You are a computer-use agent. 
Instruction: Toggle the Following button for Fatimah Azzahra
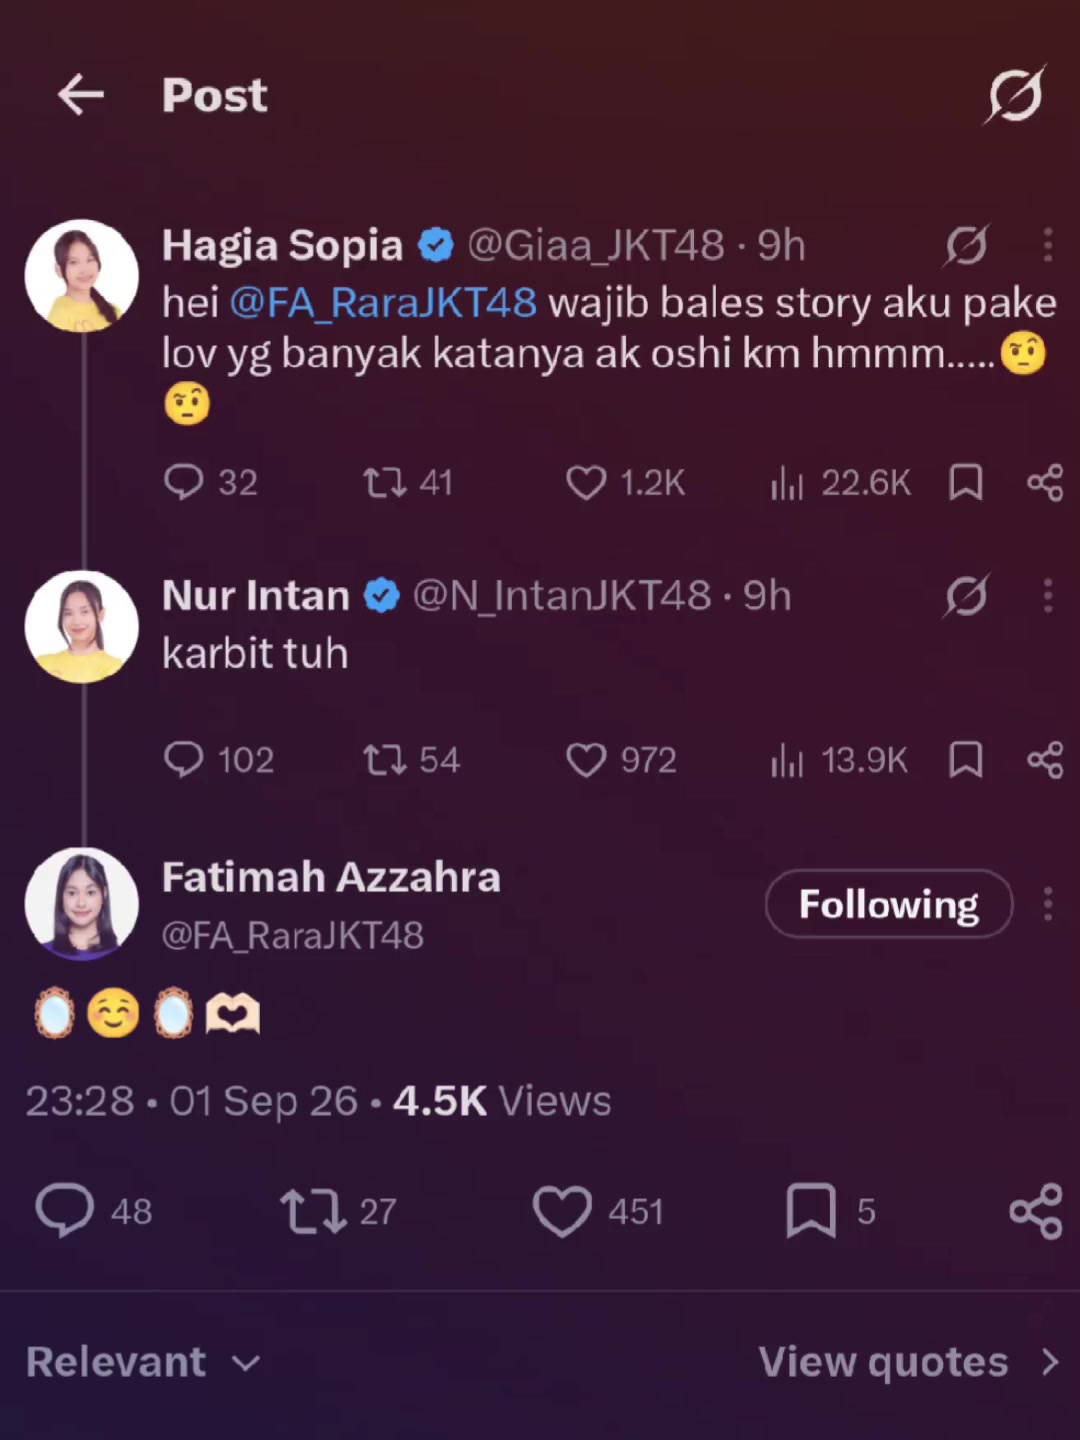(x=889, y=904)
